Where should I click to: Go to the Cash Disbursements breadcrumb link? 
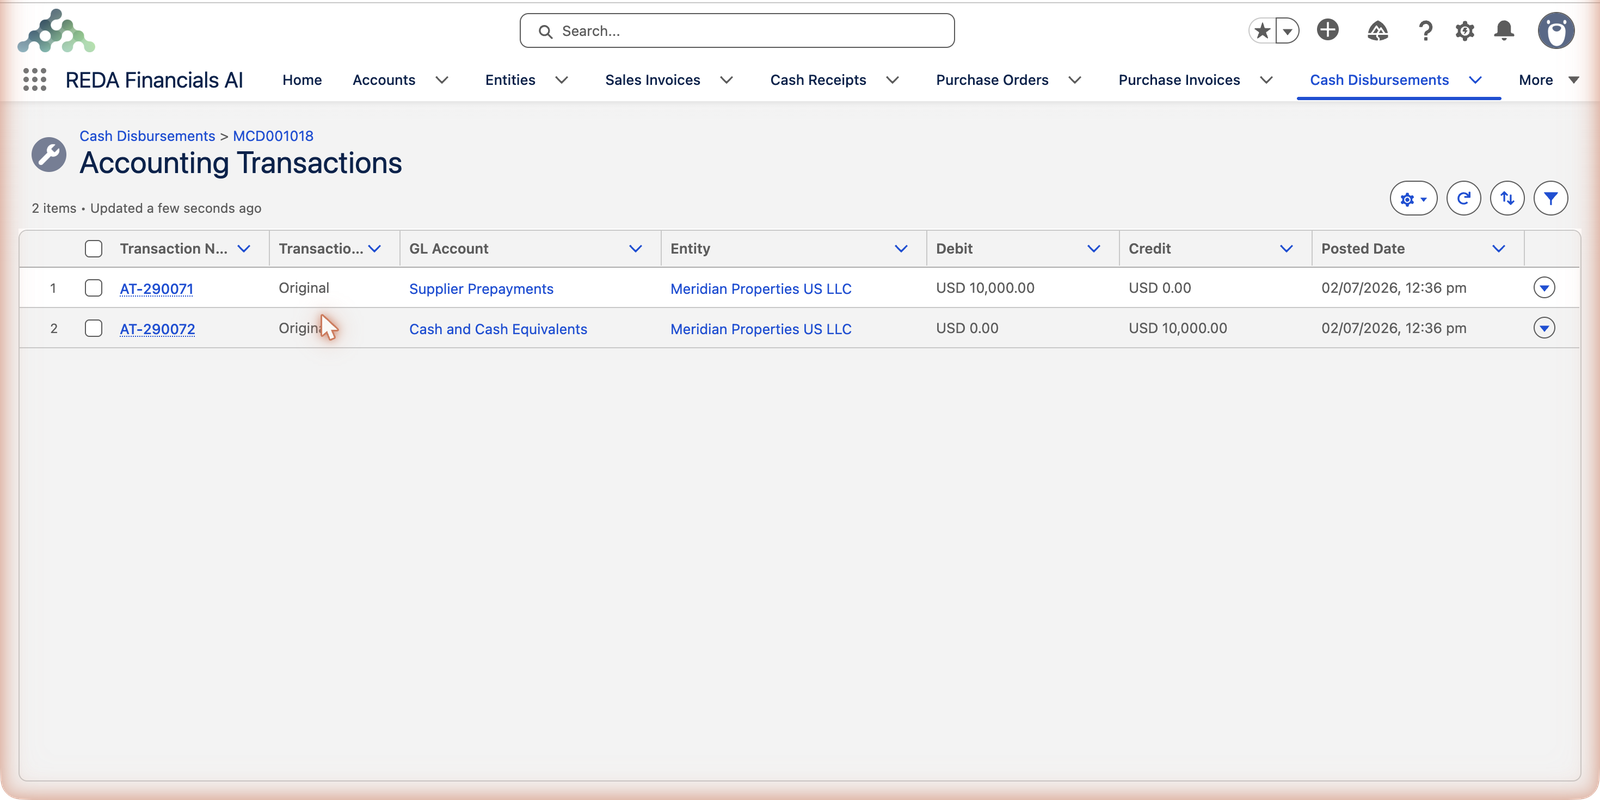(147, 136)
